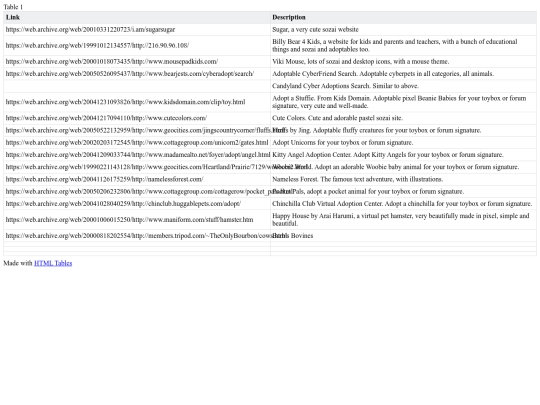Select the bearjests.com cyberadopt search URL
Viewport: 540px width, 405px height.
point(130,74)
